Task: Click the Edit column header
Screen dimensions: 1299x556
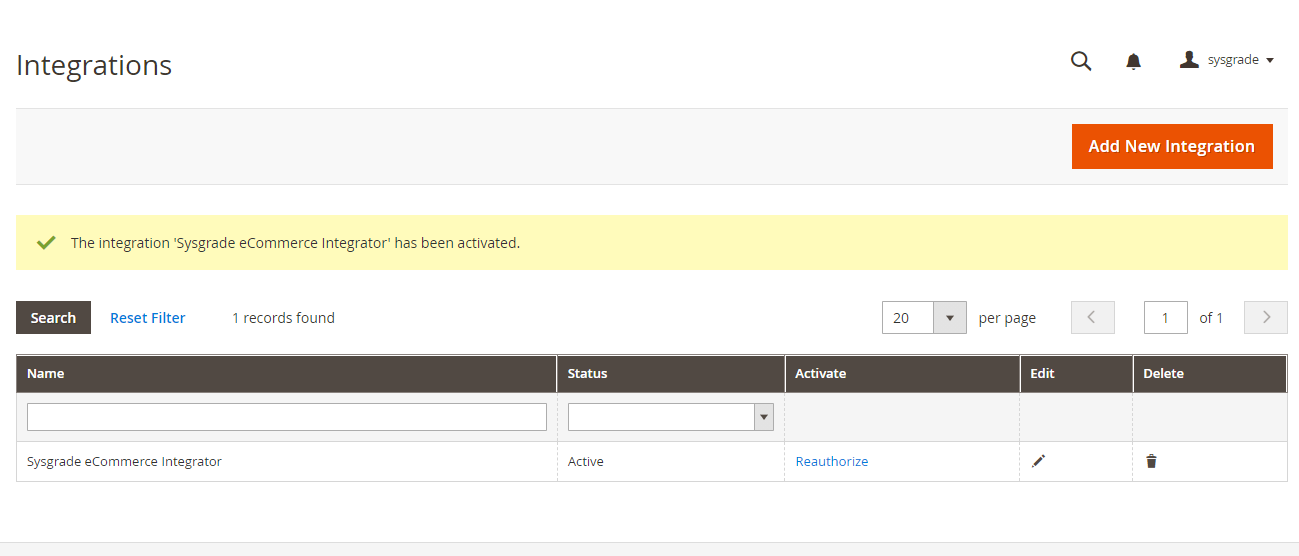Action: pyautogui.click(x=1076, y=373)
